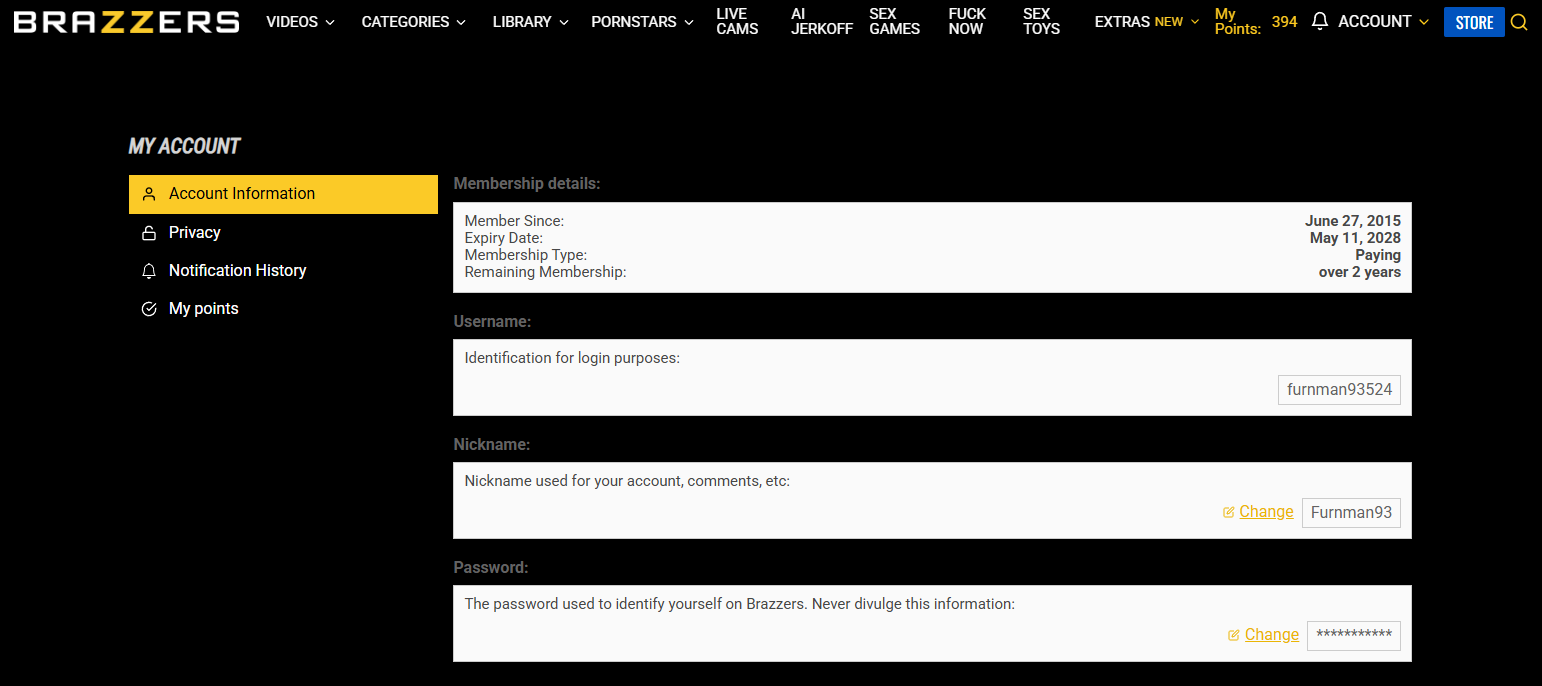
Task: Click the Change link for Nickname
Action: click(1266, 512)
